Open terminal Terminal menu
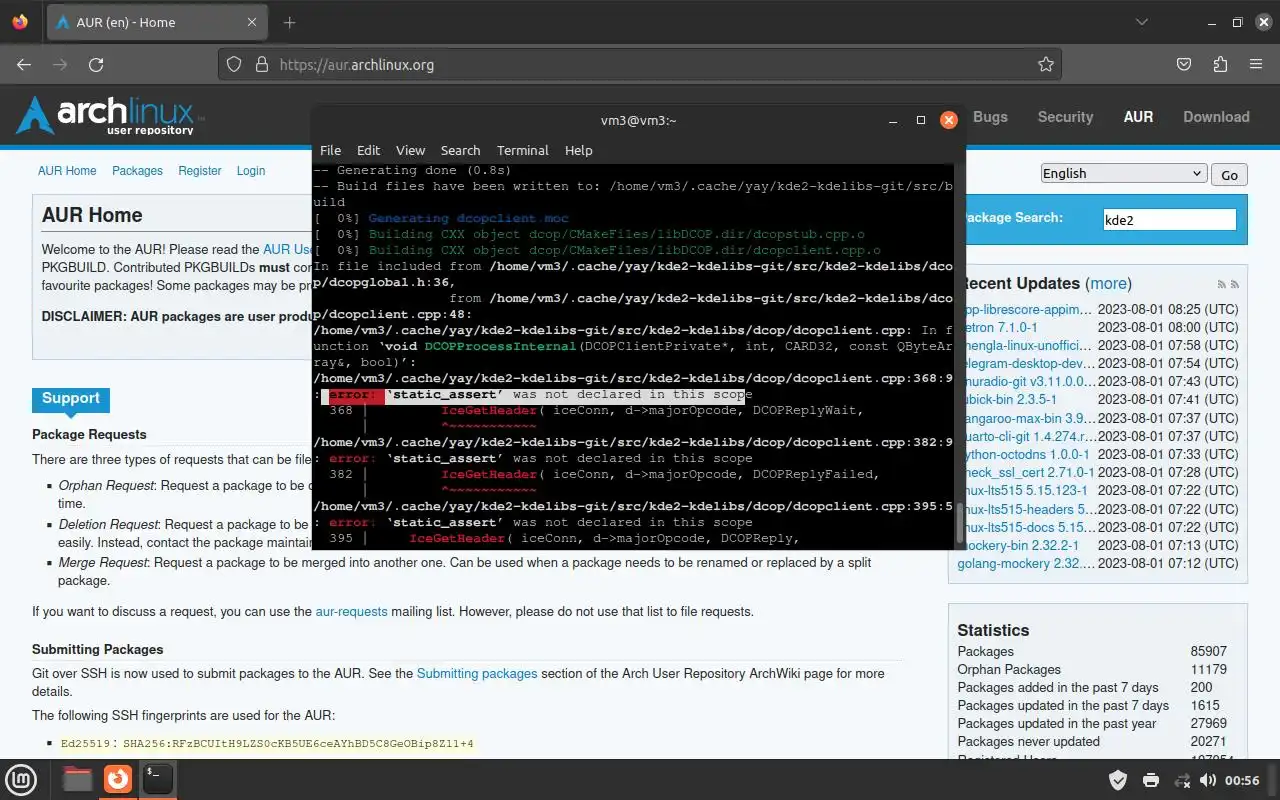1280x800 pixels. tap(522, 150)
